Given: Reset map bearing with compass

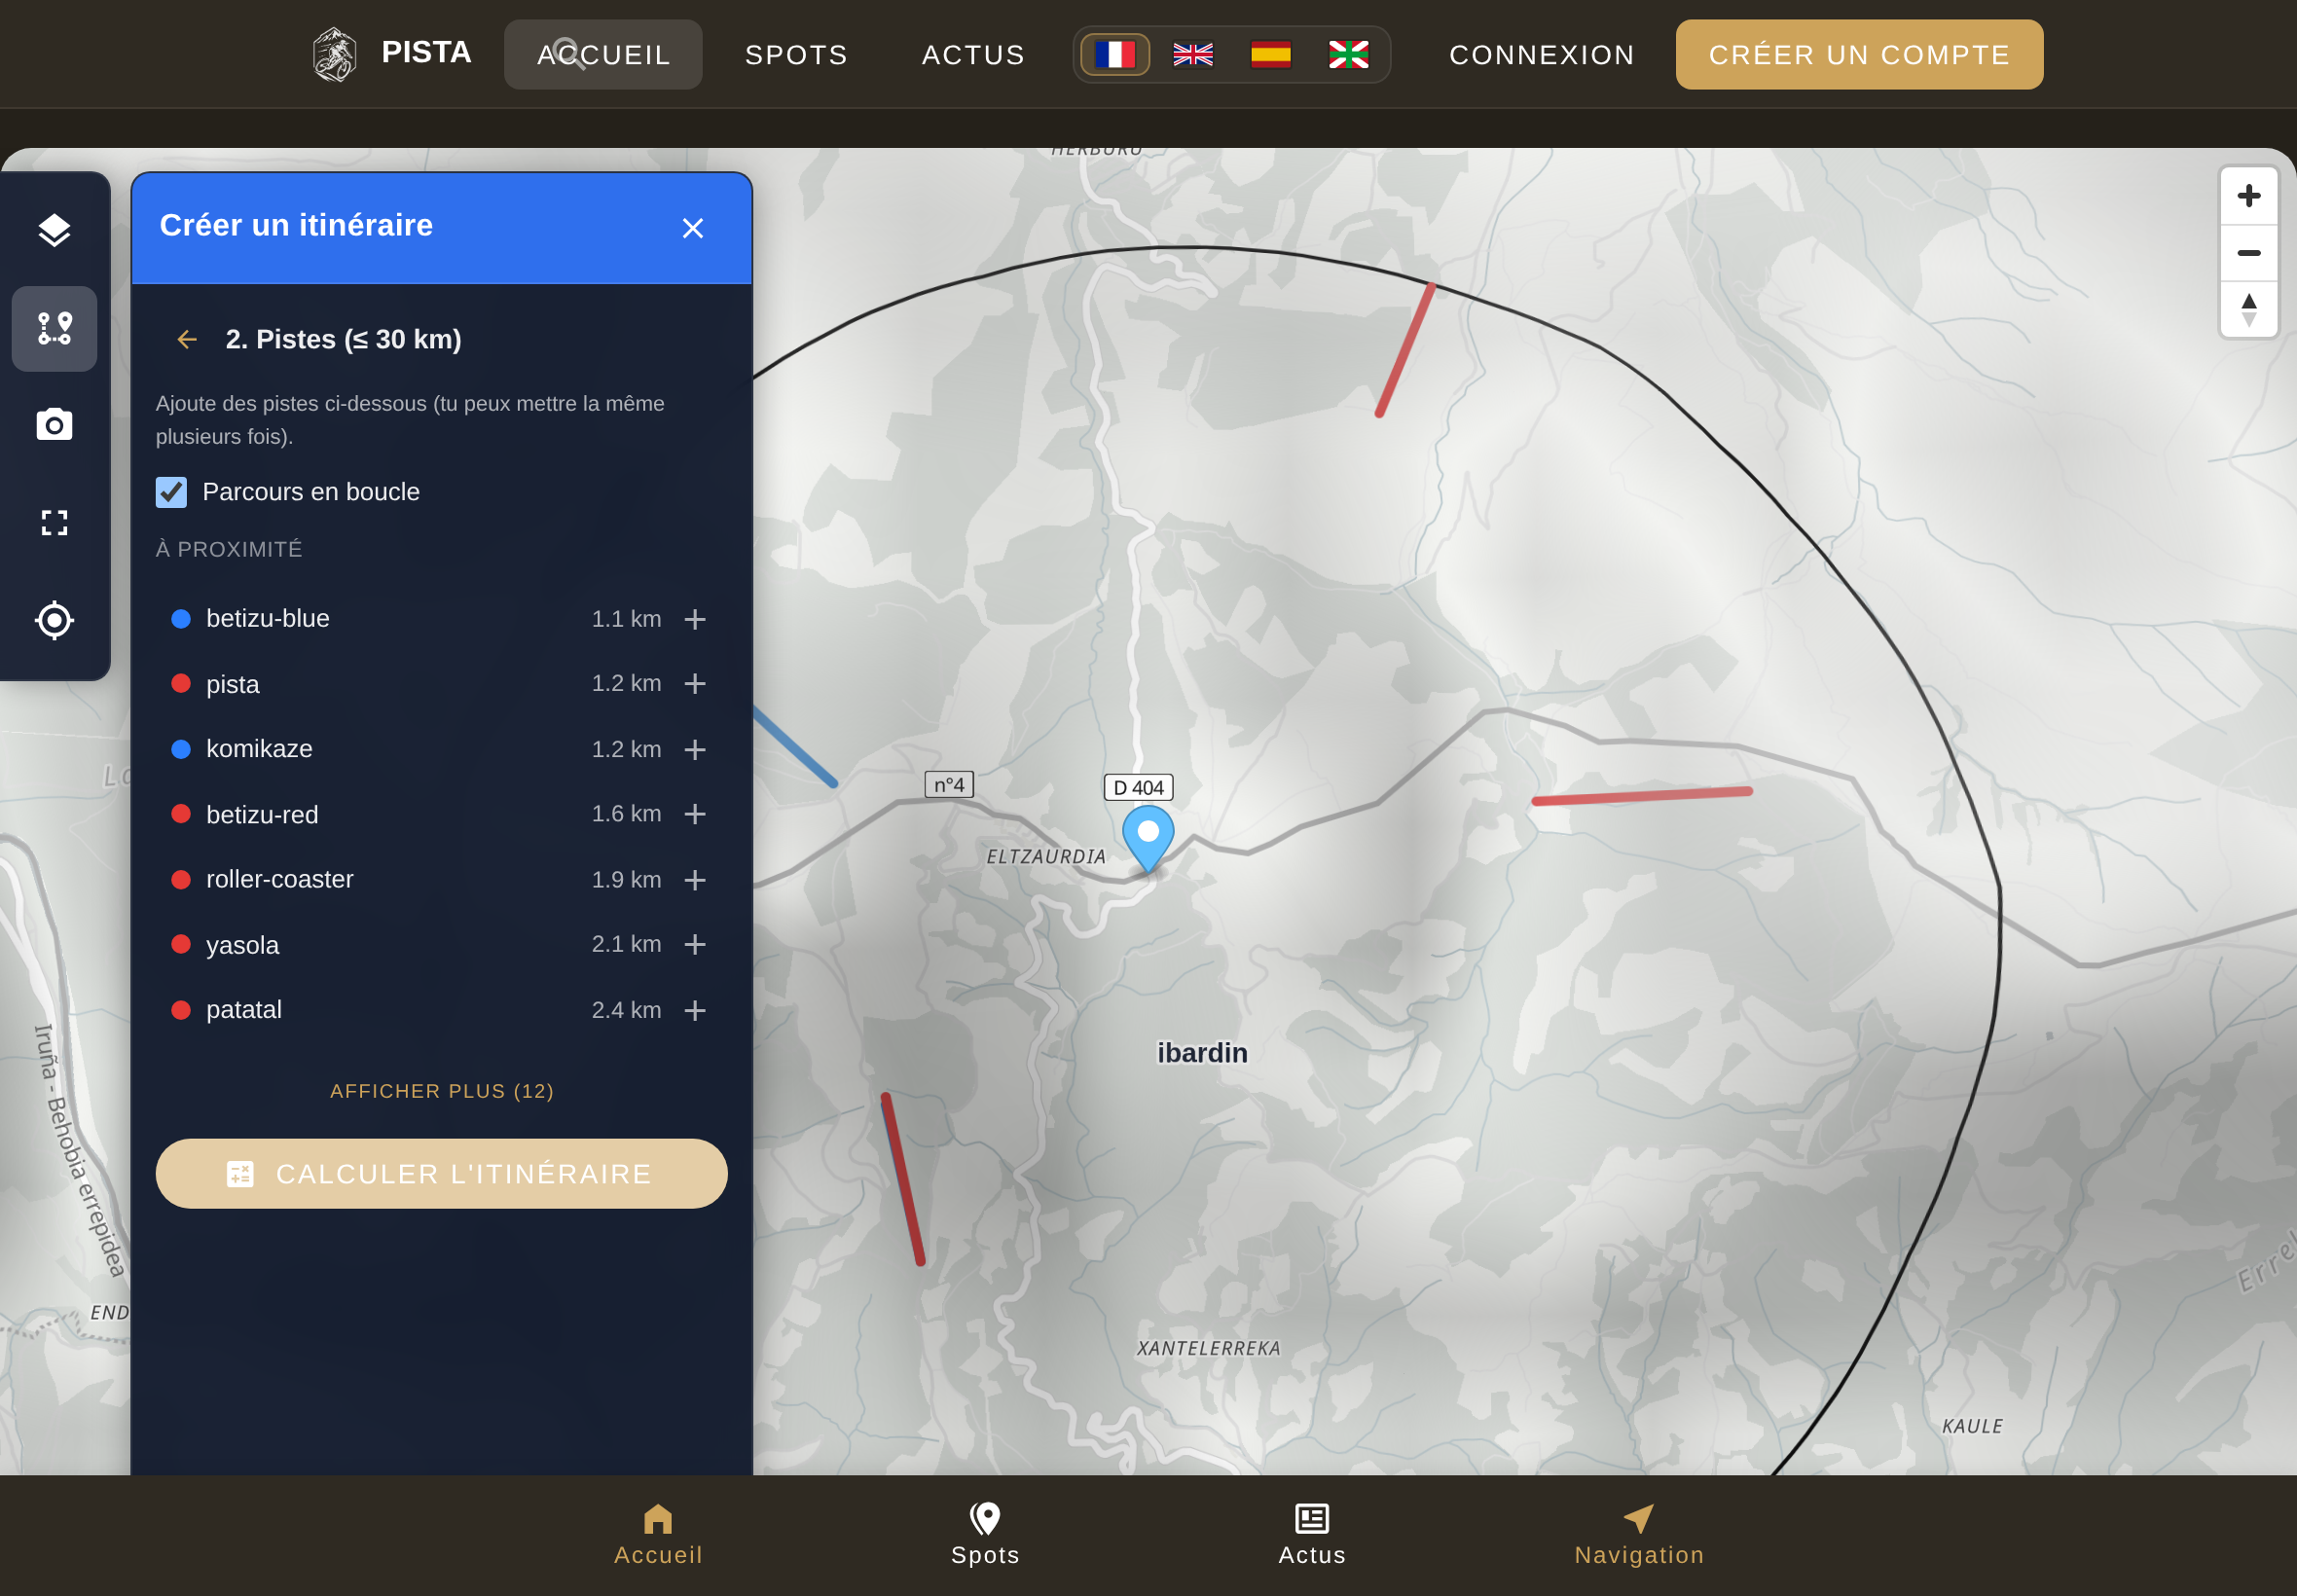Looking at the screenshot, I should point(2248,310).
